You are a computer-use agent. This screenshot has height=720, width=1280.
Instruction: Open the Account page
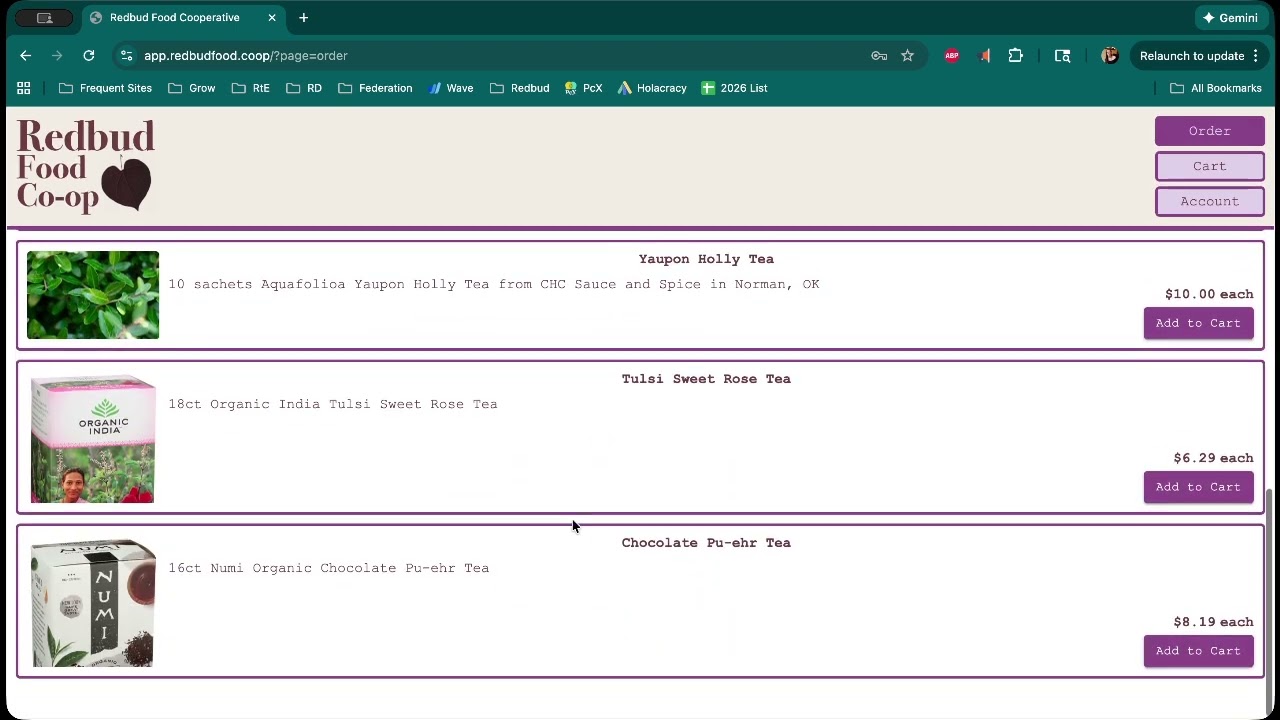pyautogui.click(x=1209, y=201)
